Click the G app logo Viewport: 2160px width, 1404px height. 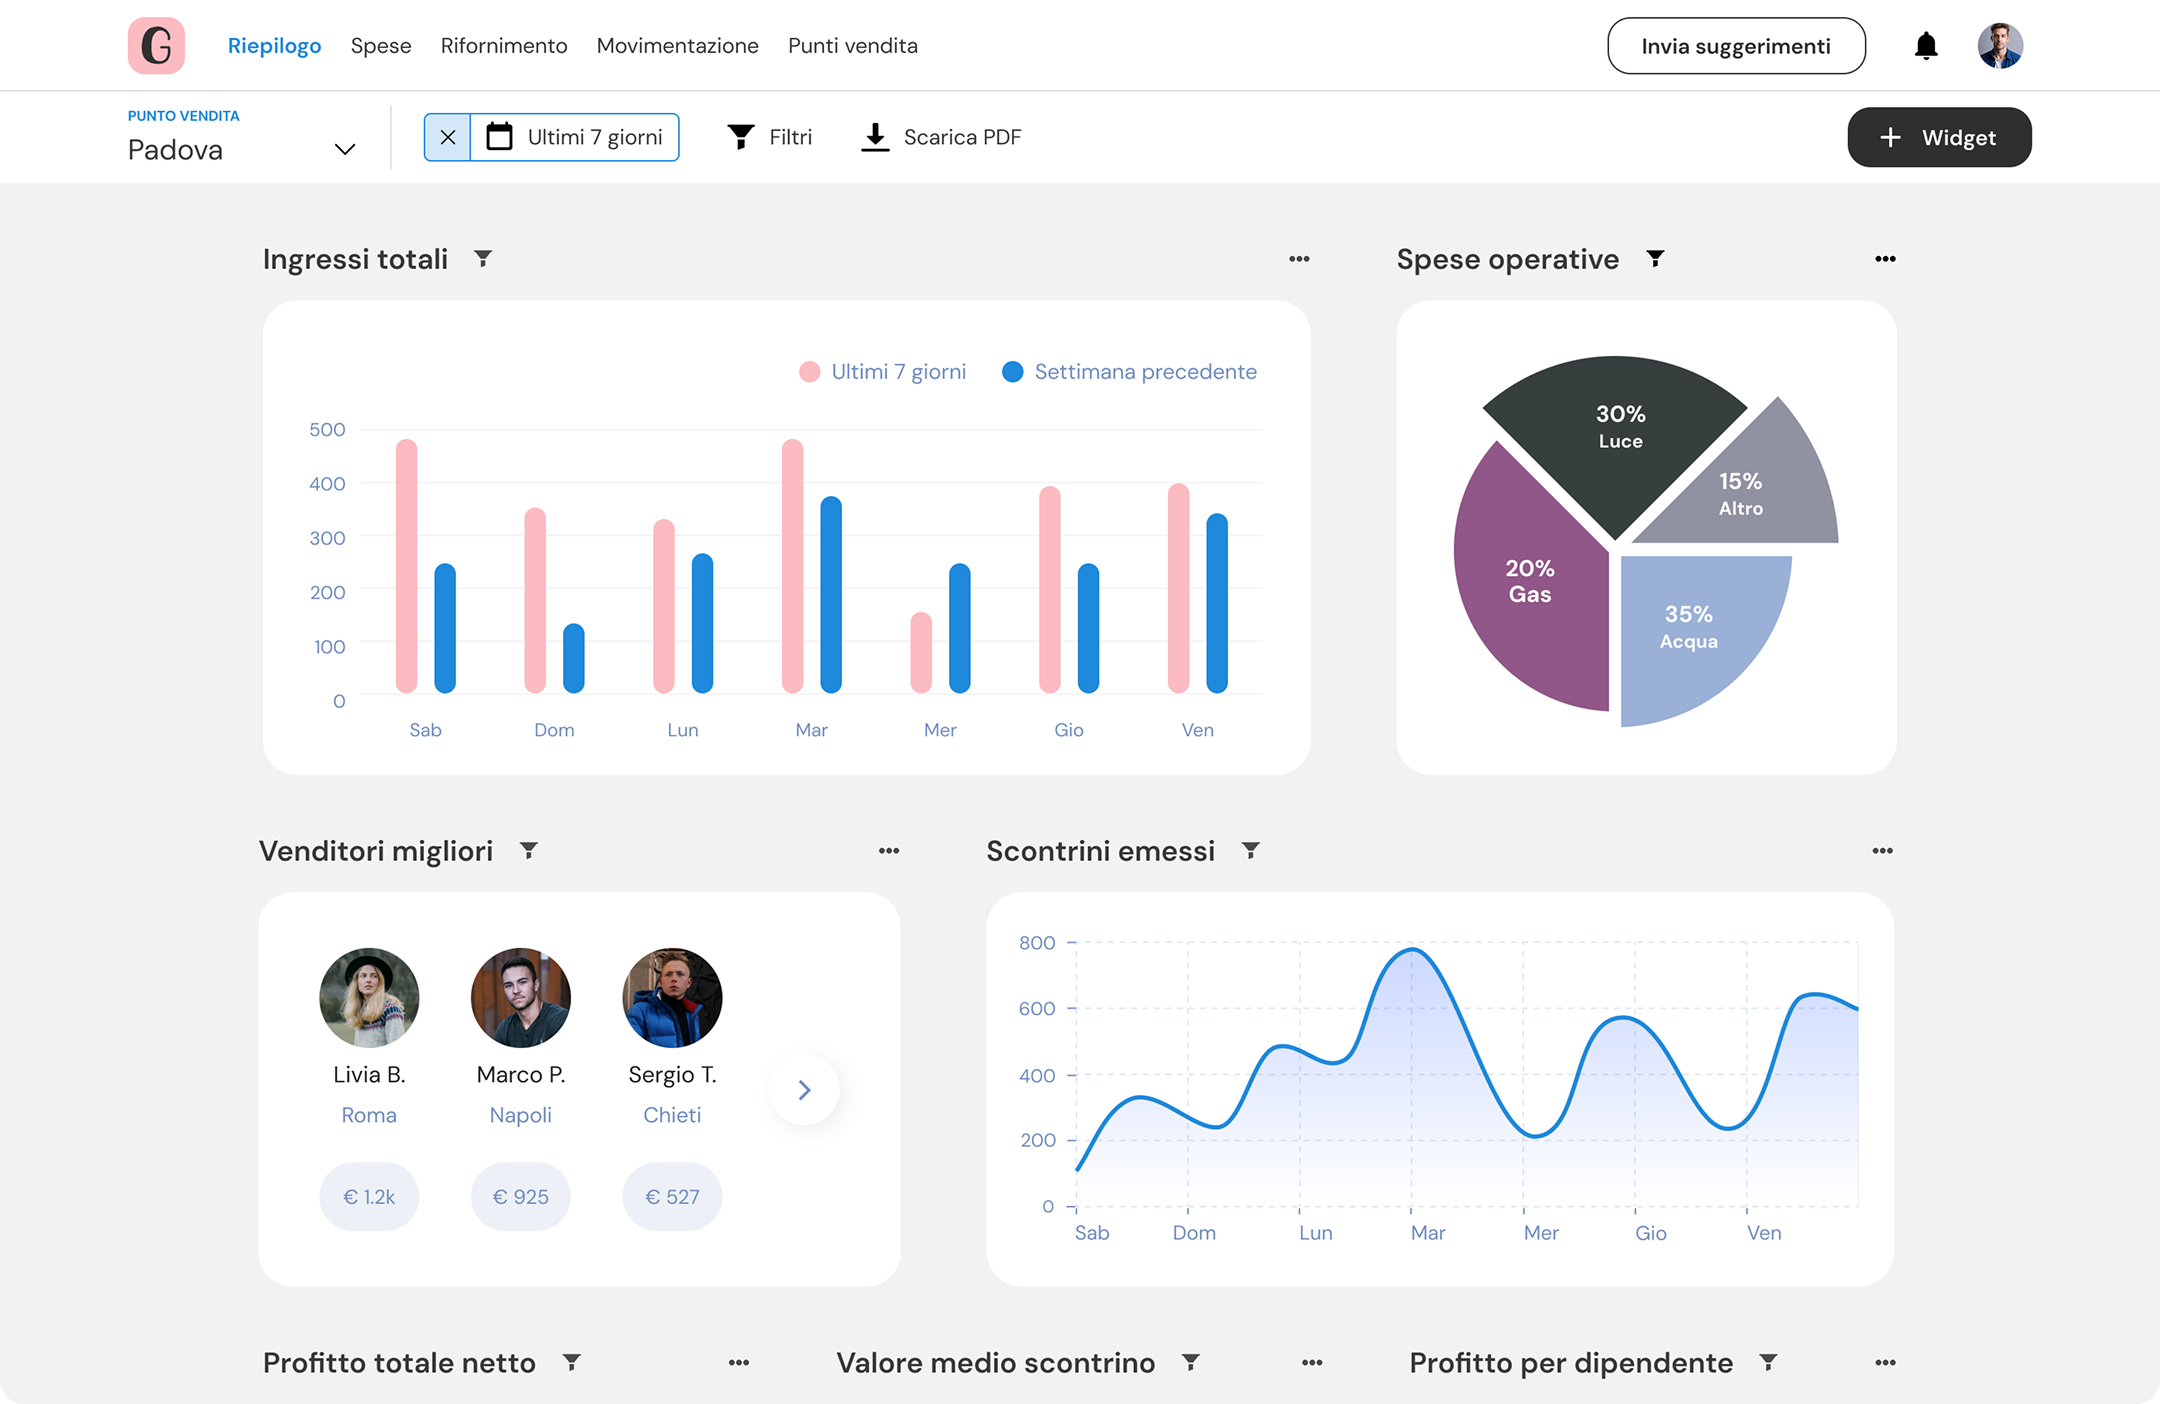[x=157, y=46]
